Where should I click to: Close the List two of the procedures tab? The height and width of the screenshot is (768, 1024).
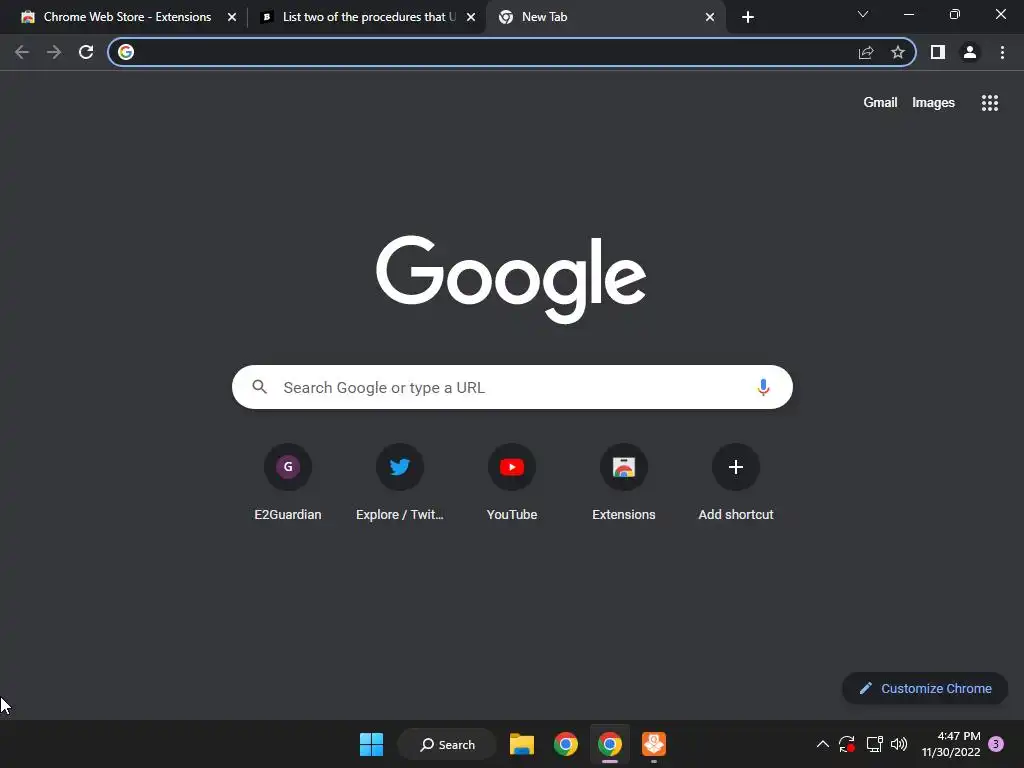coord(471,17)
